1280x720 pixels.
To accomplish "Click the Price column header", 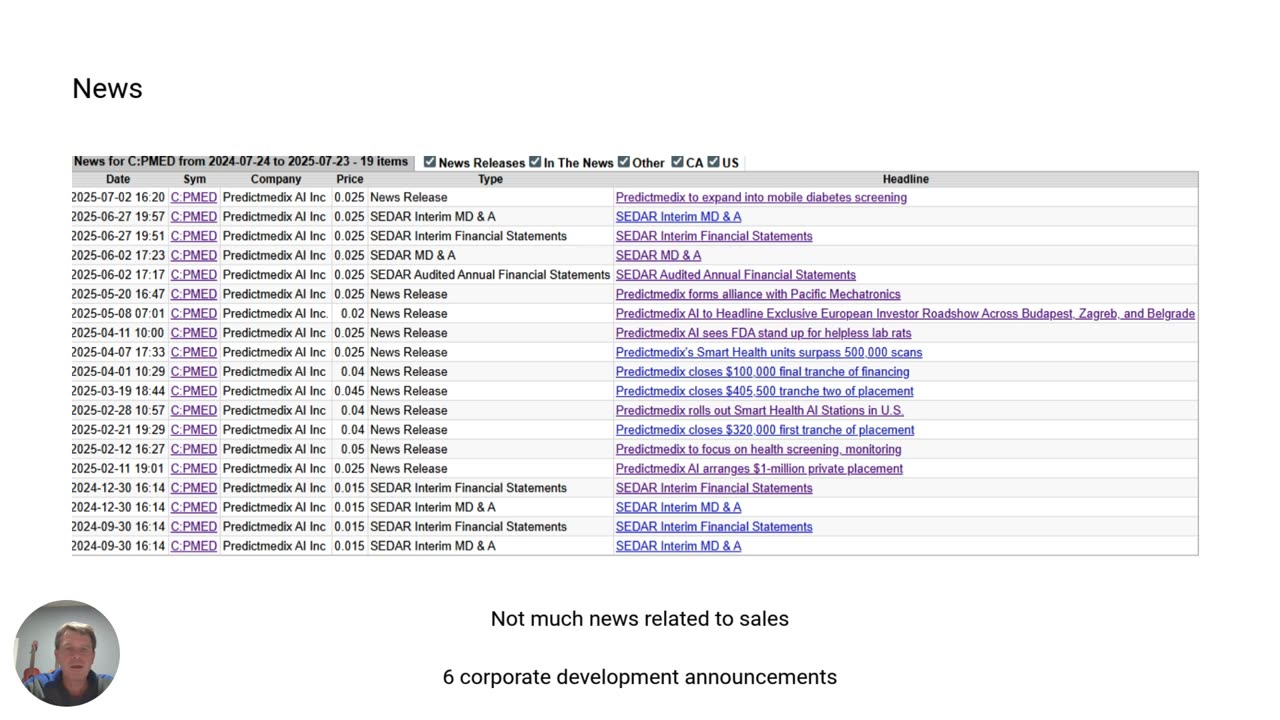I will point(350,179).
